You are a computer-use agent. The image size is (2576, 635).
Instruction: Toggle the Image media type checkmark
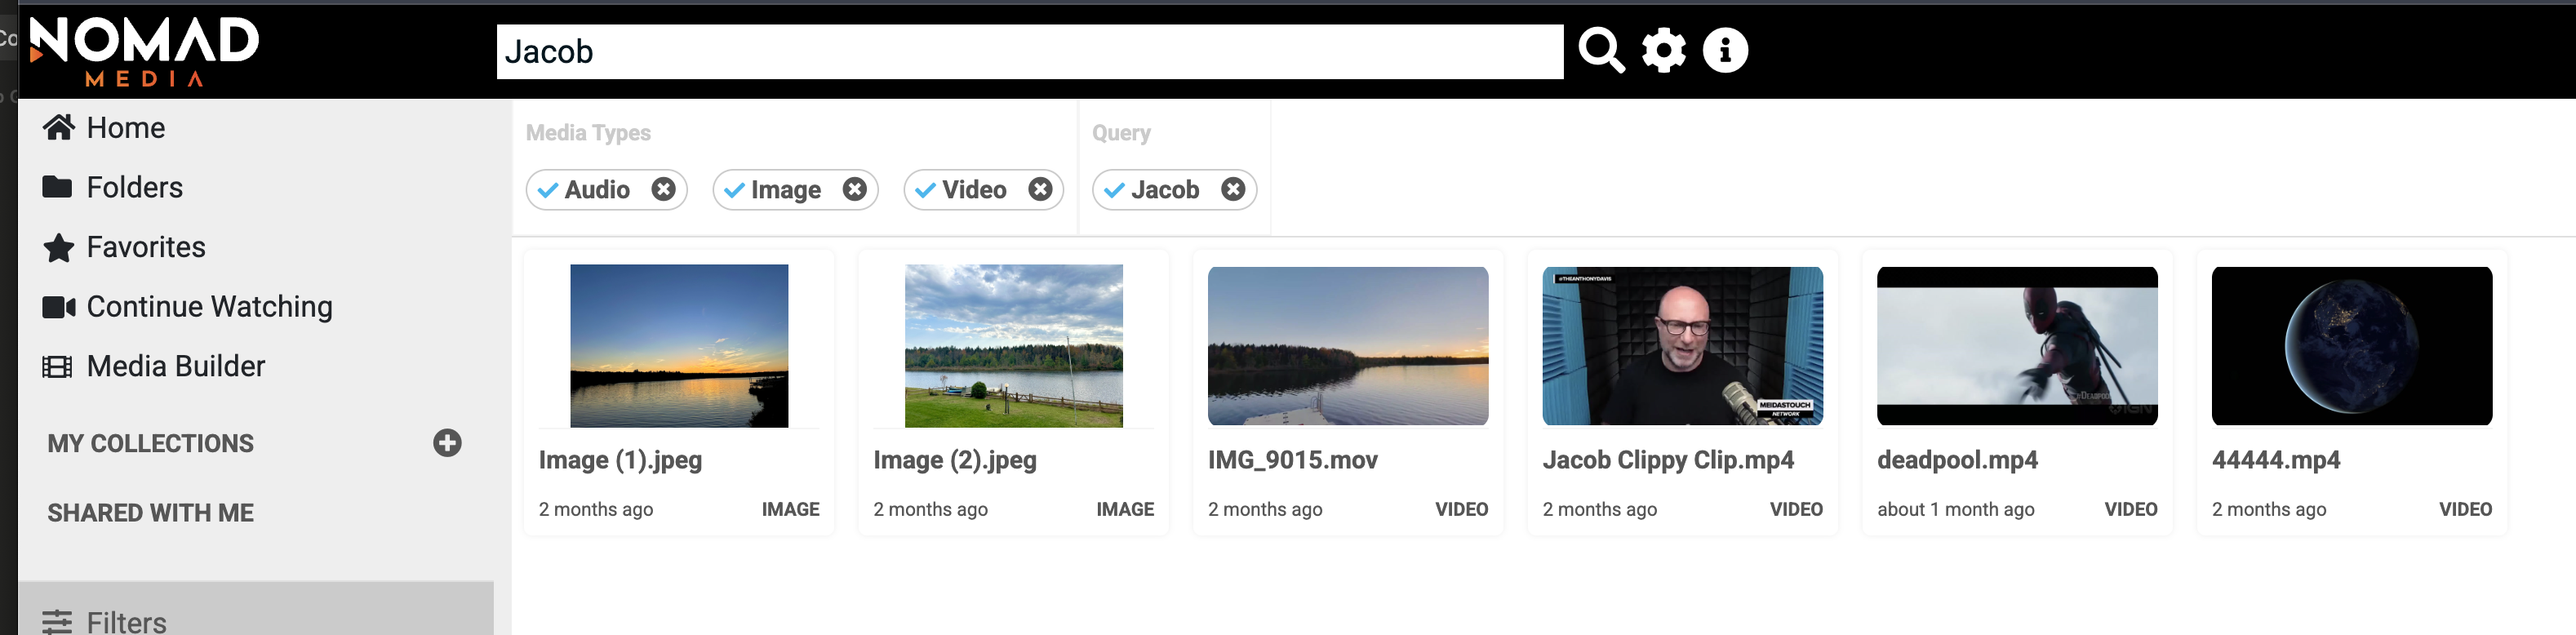point(734,190)
